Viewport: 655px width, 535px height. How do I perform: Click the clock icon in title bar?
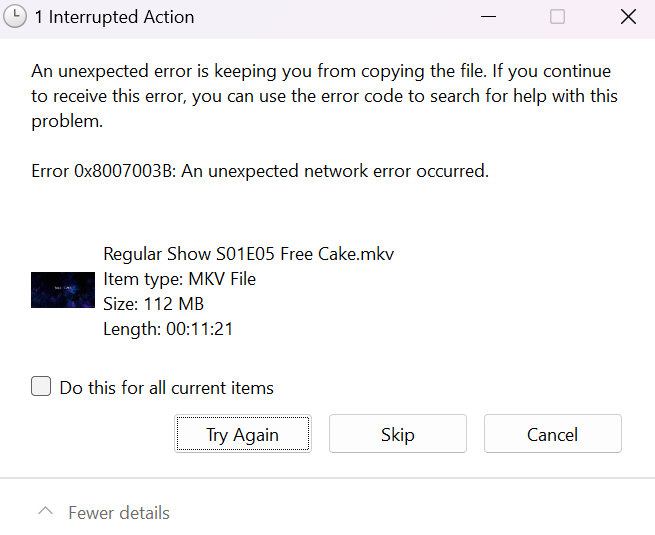tap(17, 17)
